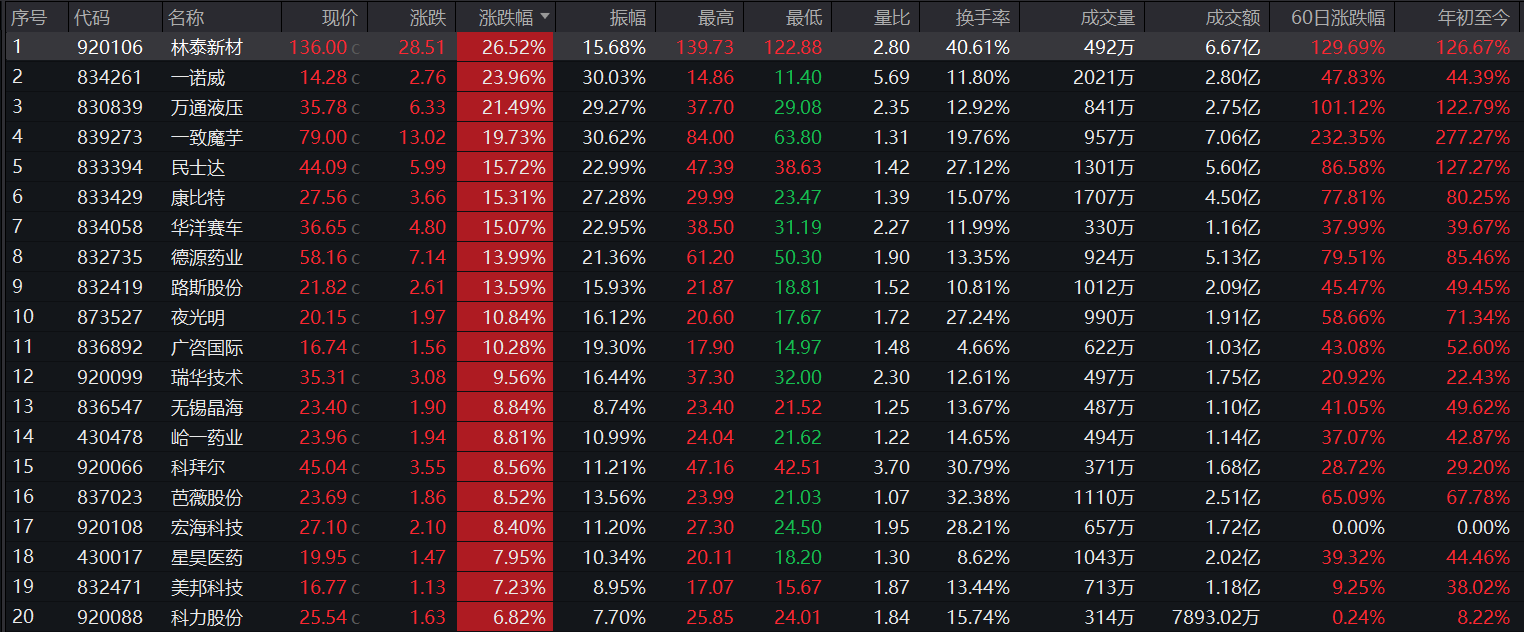Select the 哈一药业 stock name

(207, 437)
